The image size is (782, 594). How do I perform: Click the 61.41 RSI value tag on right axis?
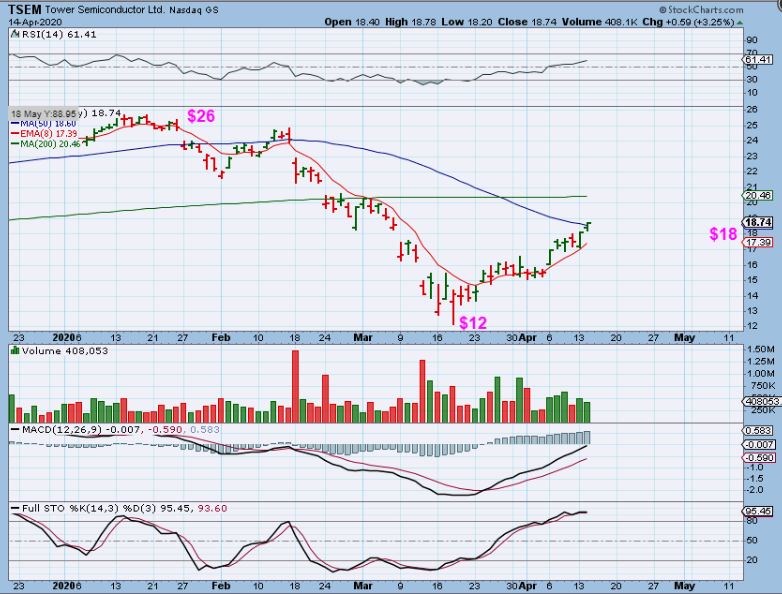(x=759, y=59)
